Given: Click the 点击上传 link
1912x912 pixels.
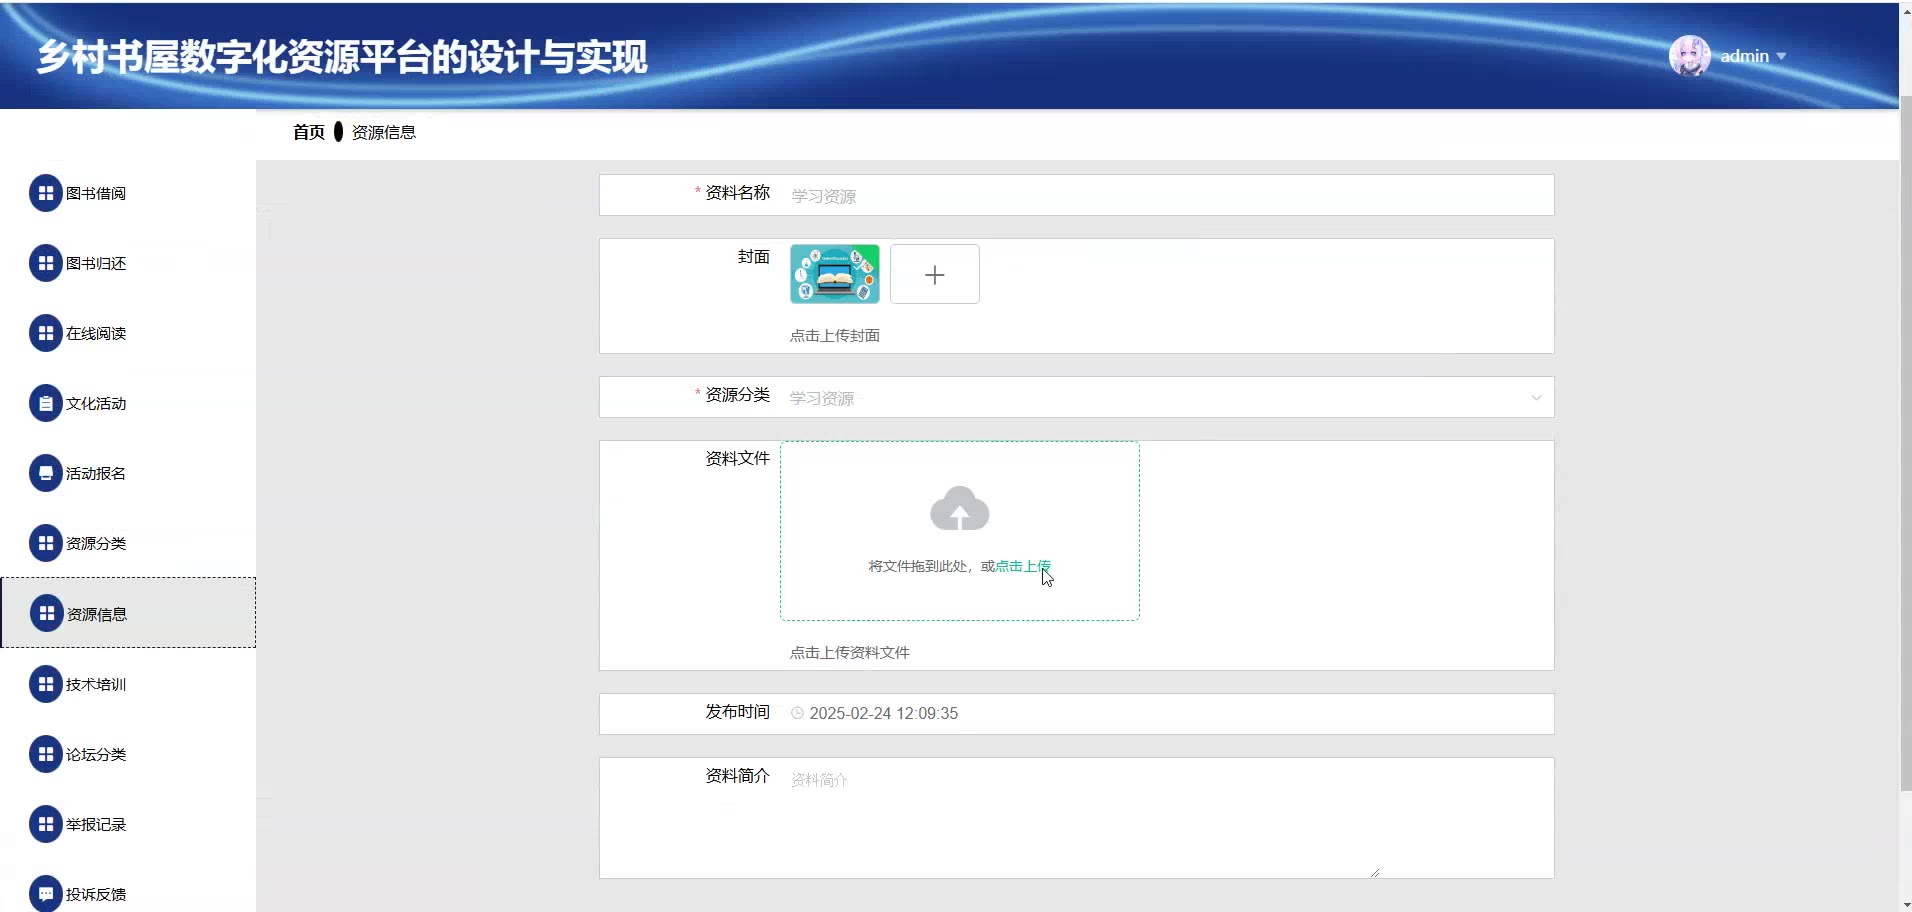Looking at the screenshot, I should click(1022, 566).
